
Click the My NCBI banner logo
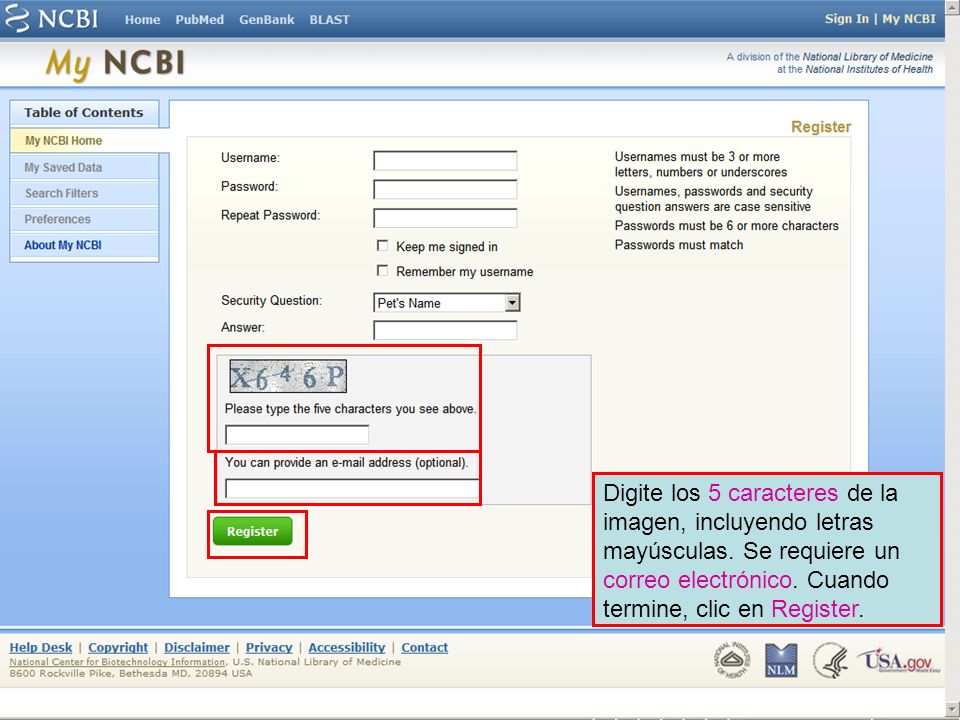[114, 64]
